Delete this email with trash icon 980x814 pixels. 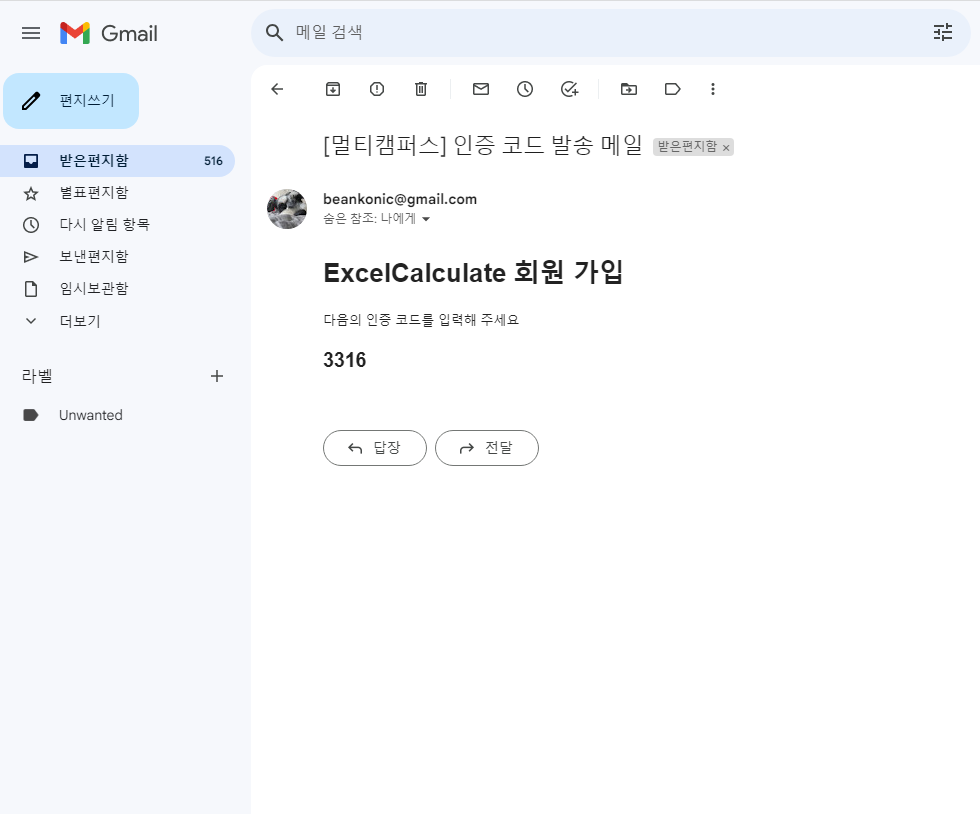point(421,89)
